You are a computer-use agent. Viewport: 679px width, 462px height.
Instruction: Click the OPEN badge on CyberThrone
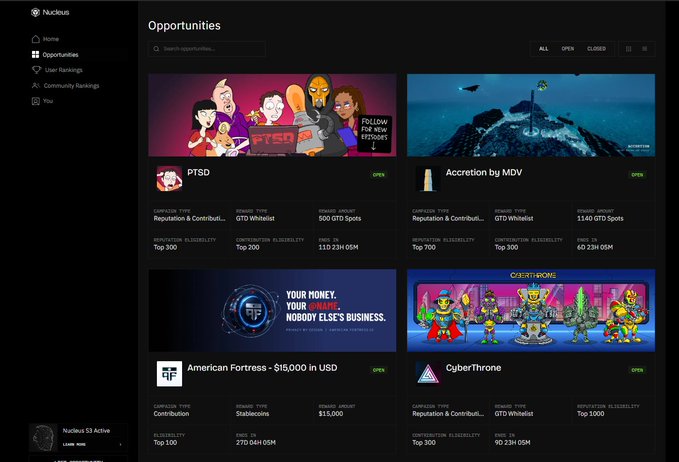637,370
